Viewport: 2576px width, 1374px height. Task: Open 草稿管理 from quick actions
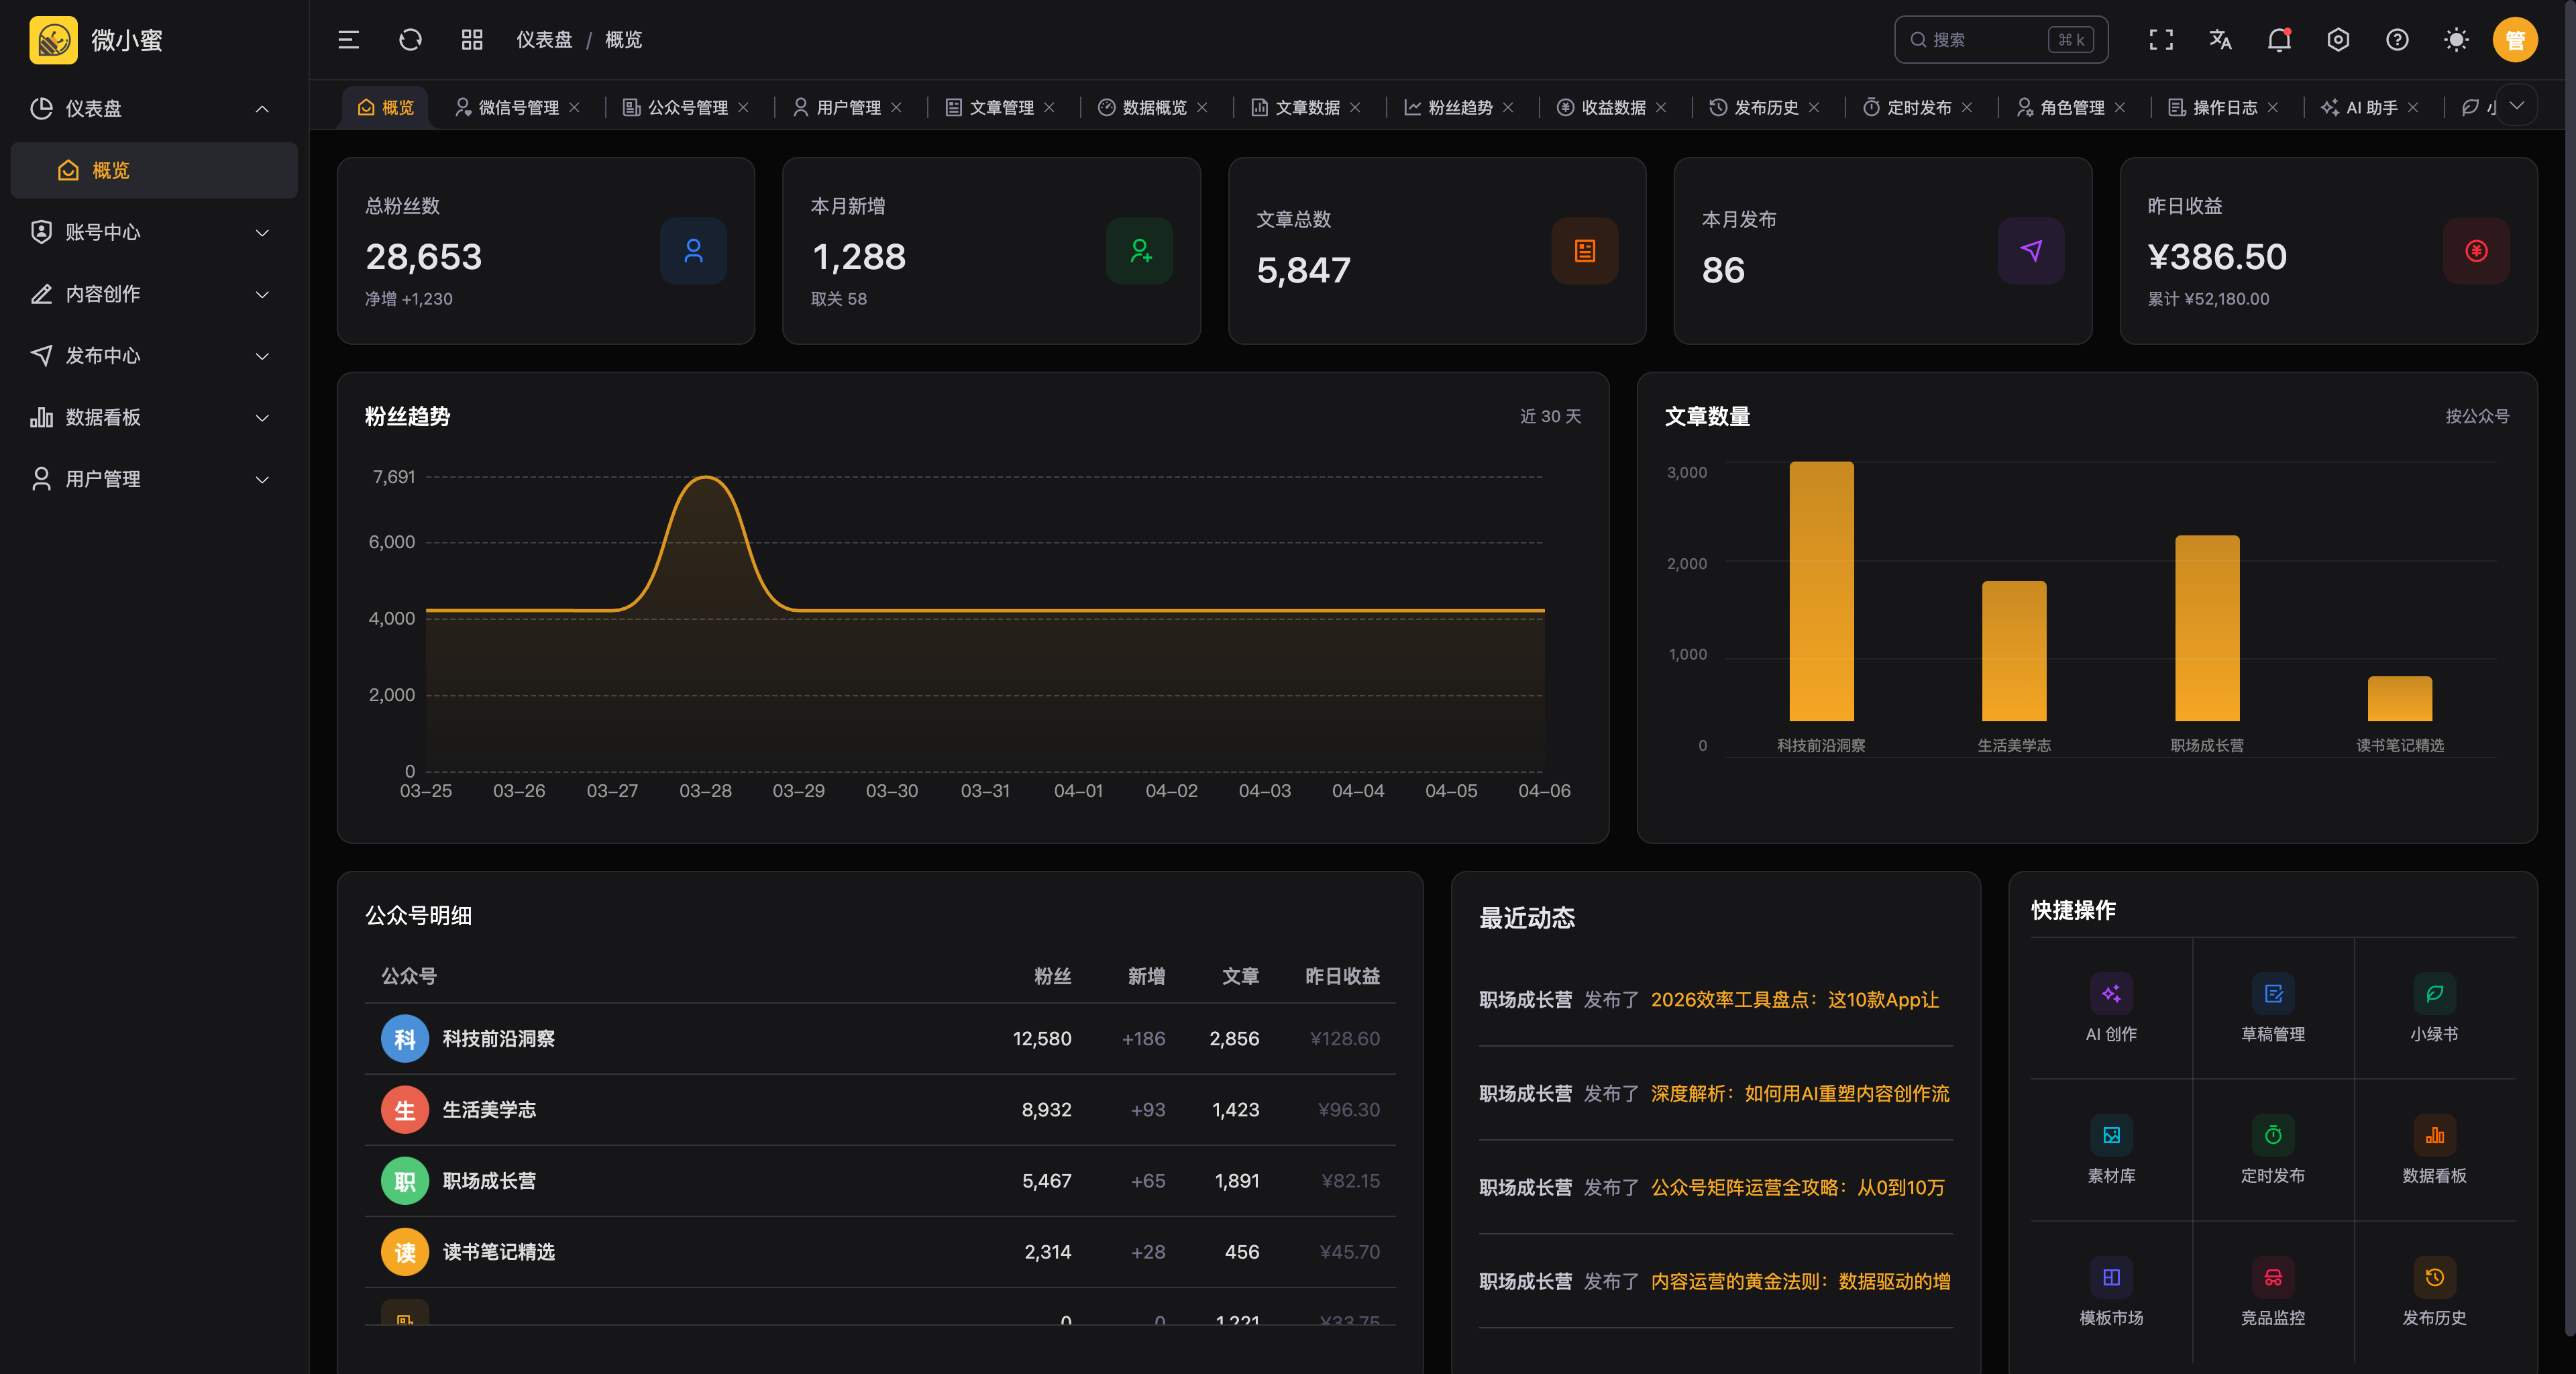pyautogui.click(x=2272, y=994)
